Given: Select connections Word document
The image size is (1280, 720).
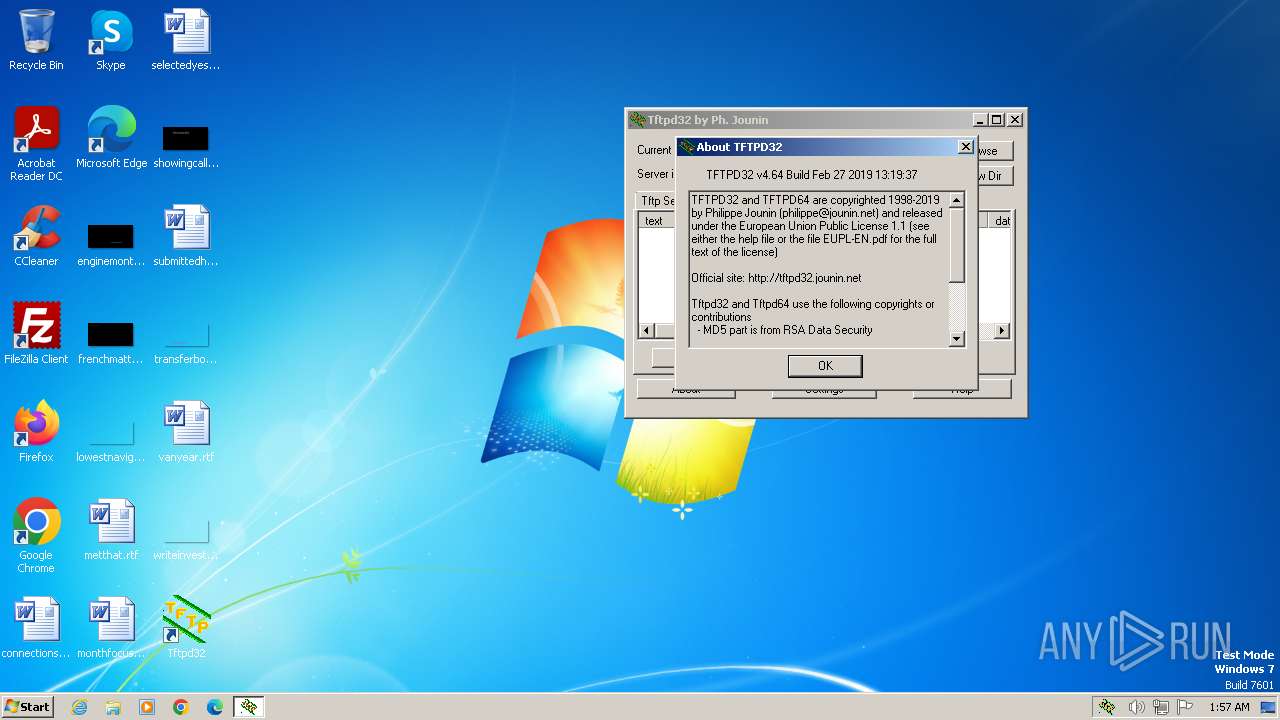Looking at the screenshot, I should coord(36,628).
